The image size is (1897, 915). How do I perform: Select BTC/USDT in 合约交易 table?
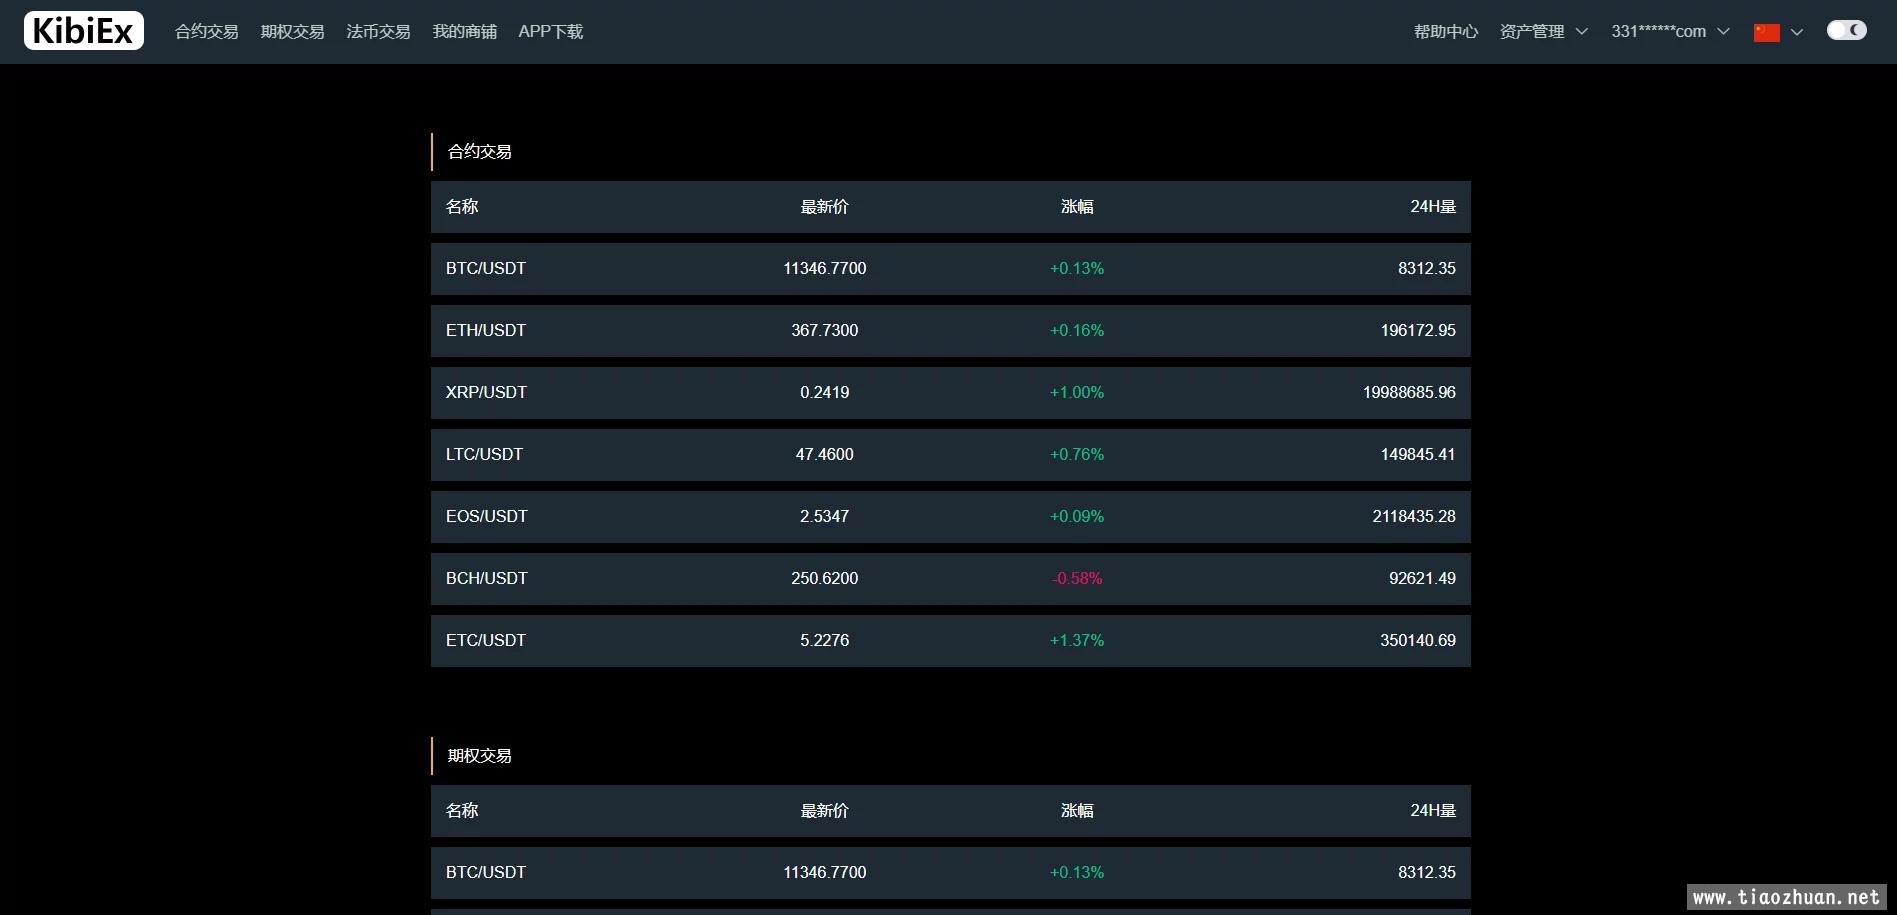pos(951,269)
